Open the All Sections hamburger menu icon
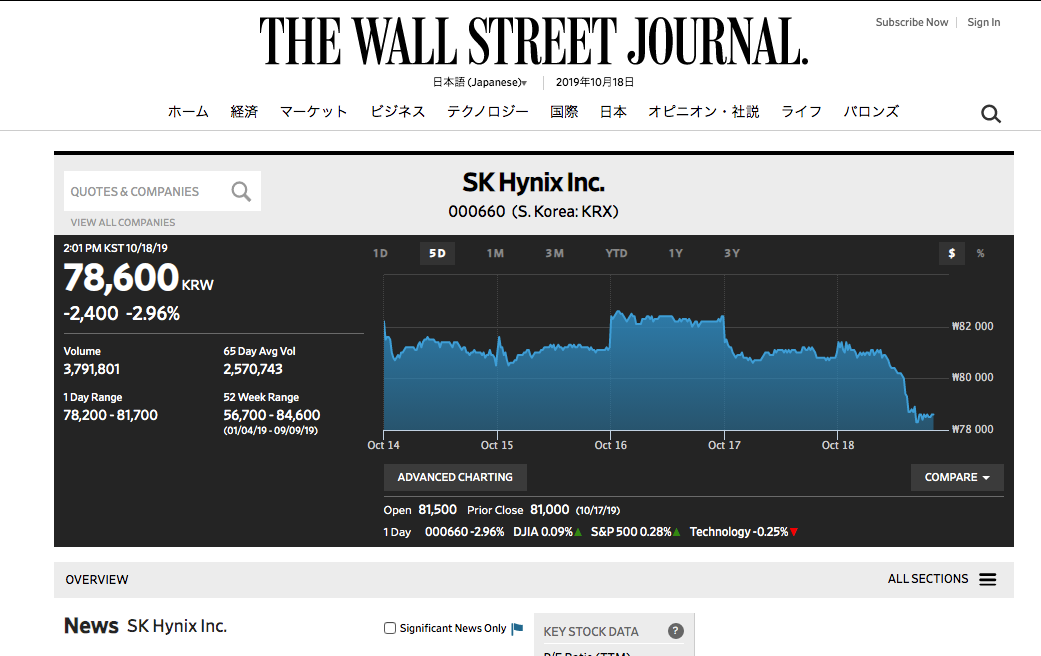The image size is (1041, 656). pos(987,579)
